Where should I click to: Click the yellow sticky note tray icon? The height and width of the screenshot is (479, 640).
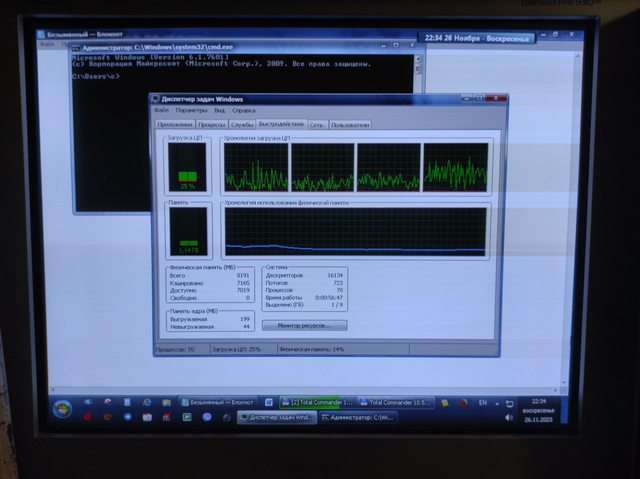pyautogui.click(x=444, y=403)
